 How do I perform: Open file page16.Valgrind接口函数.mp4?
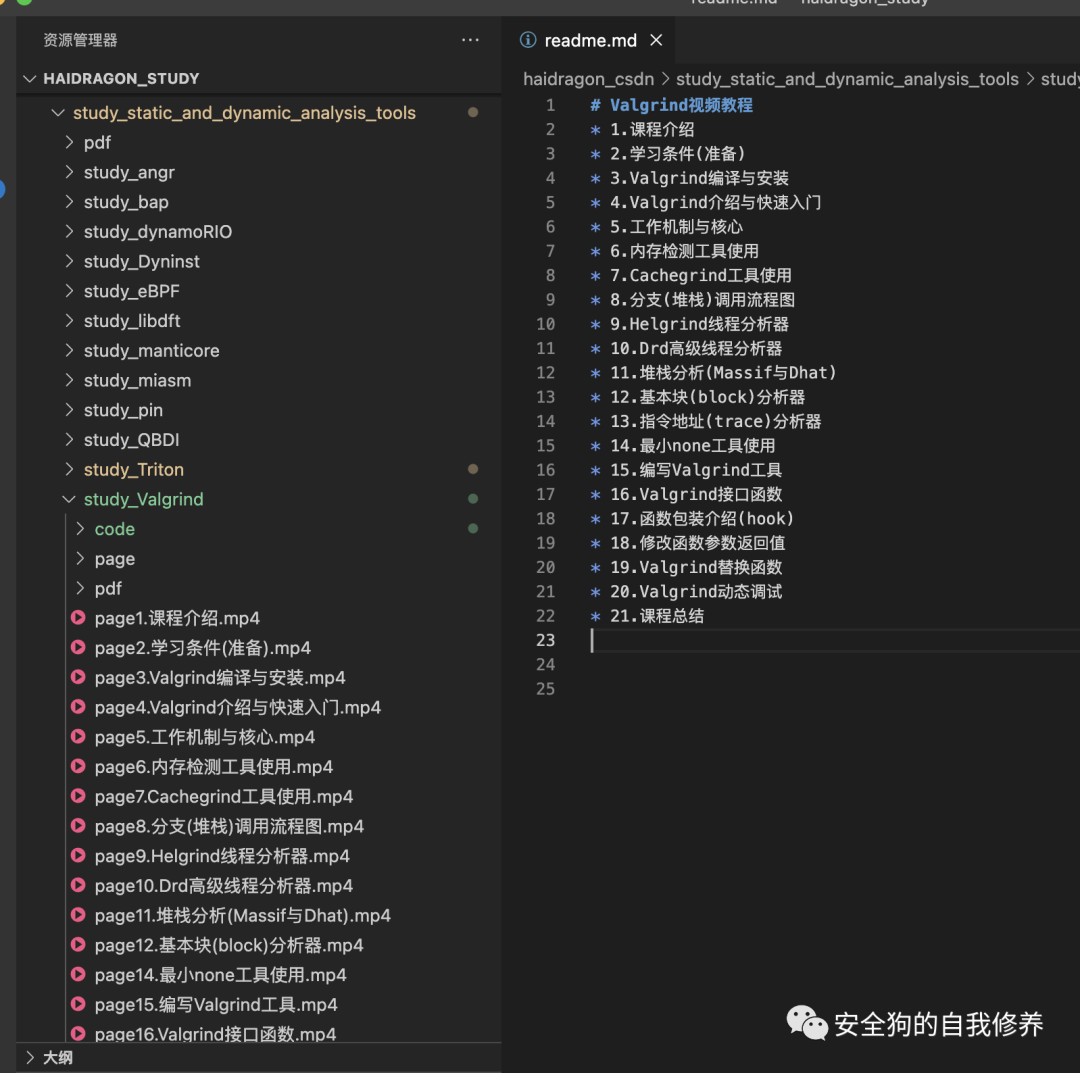coord(216,1033)
